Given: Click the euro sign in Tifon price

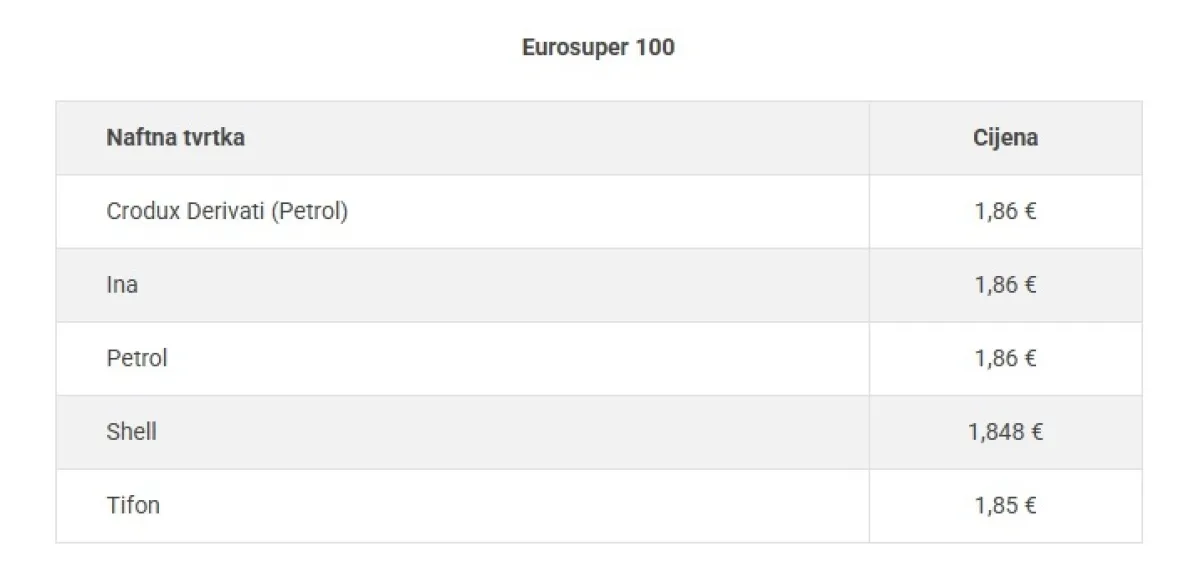Looking at the screenshot, I should tap(1029, 505).
